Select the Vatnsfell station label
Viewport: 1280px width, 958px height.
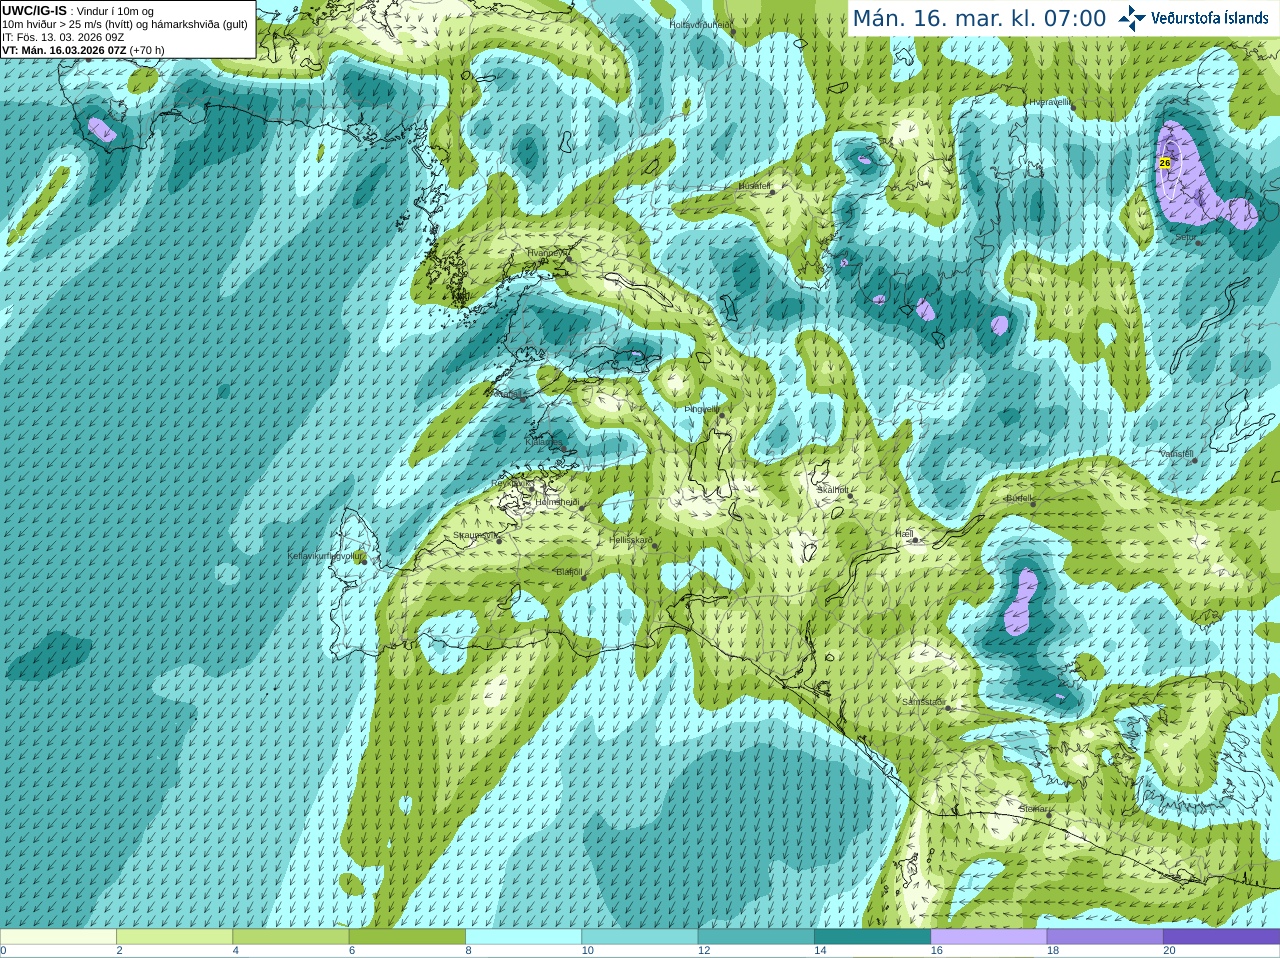tap(1176, 454)
